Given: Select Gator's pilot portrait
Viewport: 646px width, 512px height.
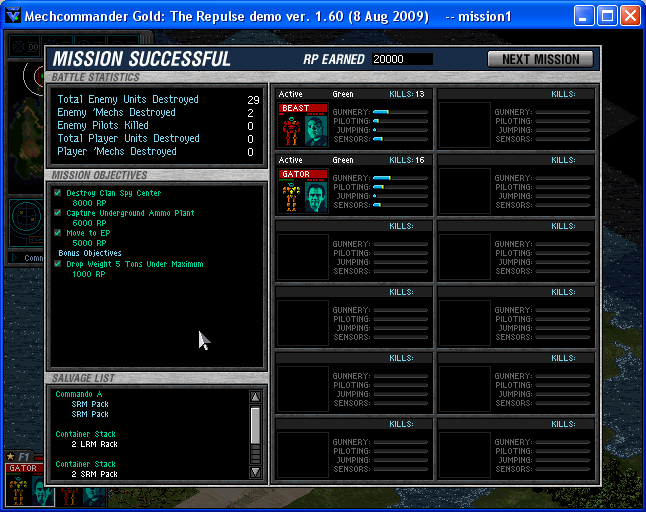Looking at the screenshot, I should pyautogui.click(x=316, y=197).
